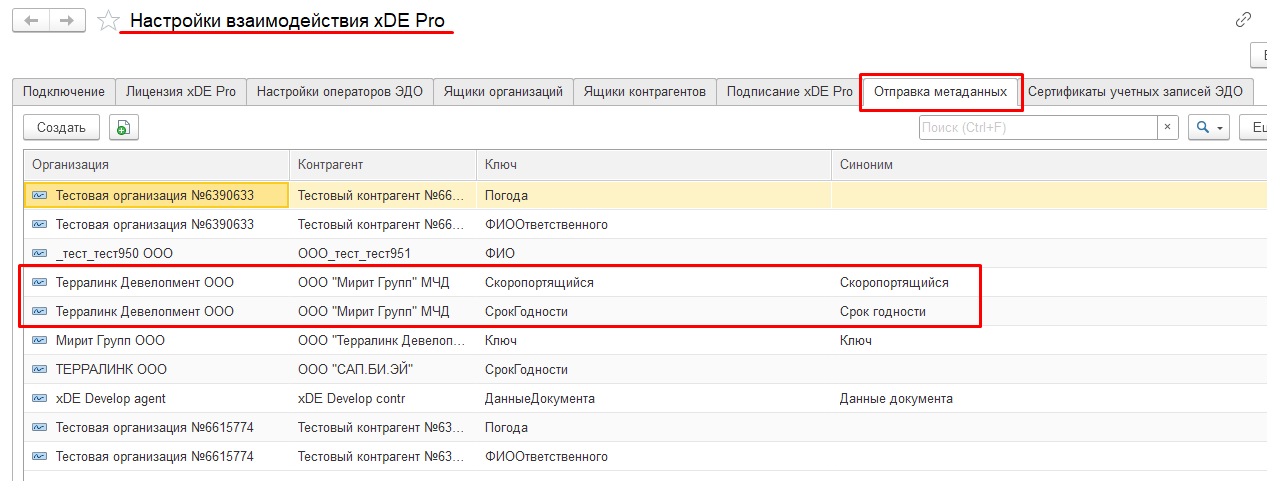Click the row icon for Мирит Групп ООО

point(40,340)
